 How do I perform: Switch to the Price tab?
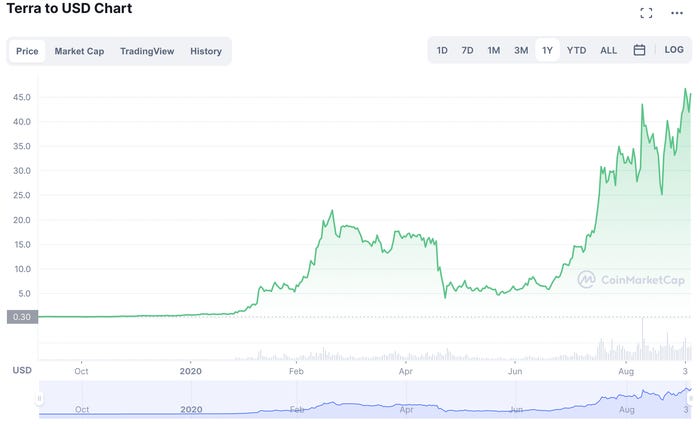coord(27,51)
